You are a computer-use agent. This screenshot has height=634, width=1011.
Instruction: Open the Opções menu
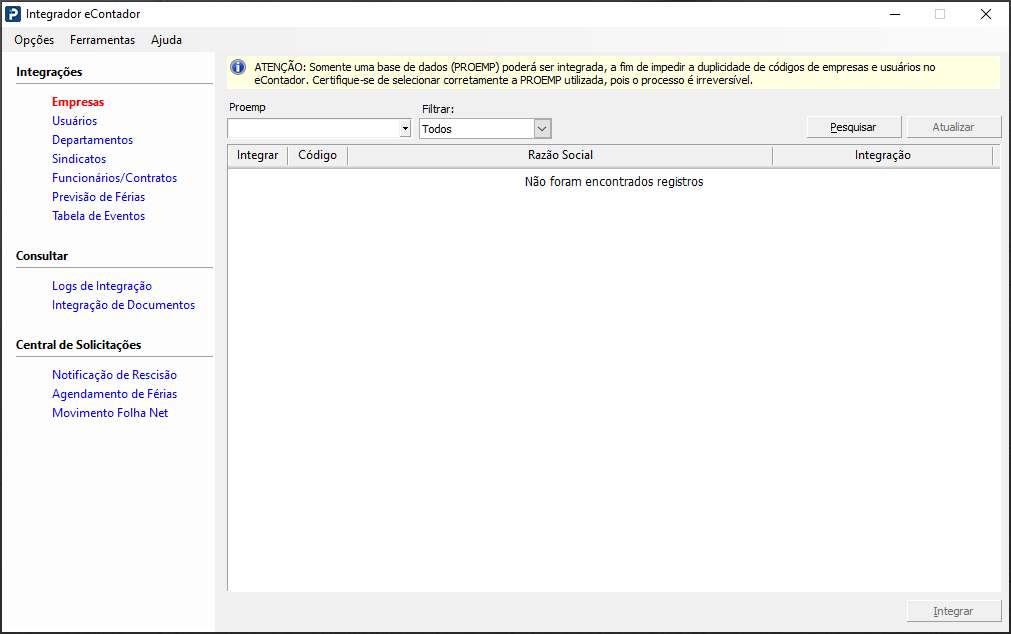point(34,40)
